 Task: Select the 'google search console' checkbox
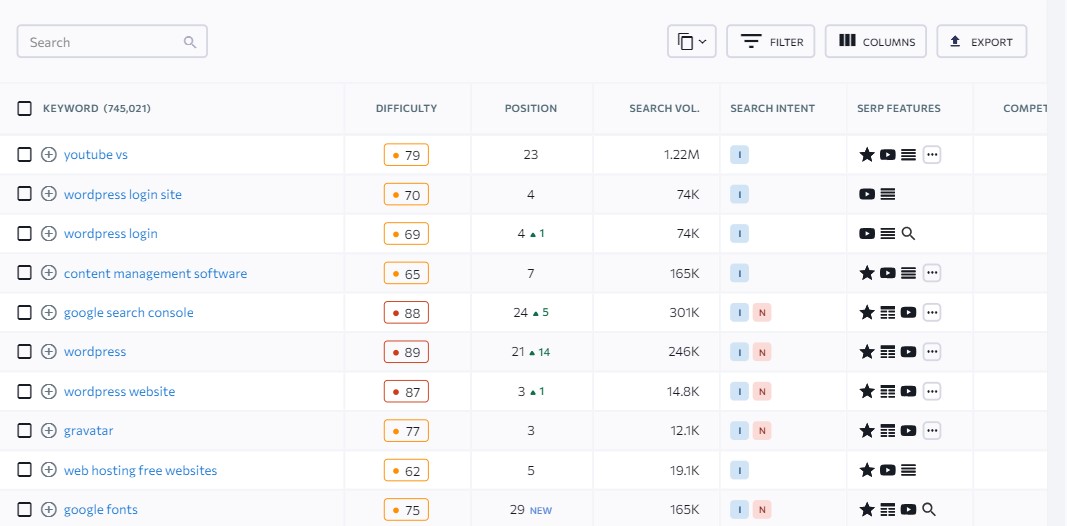point(24,312)
